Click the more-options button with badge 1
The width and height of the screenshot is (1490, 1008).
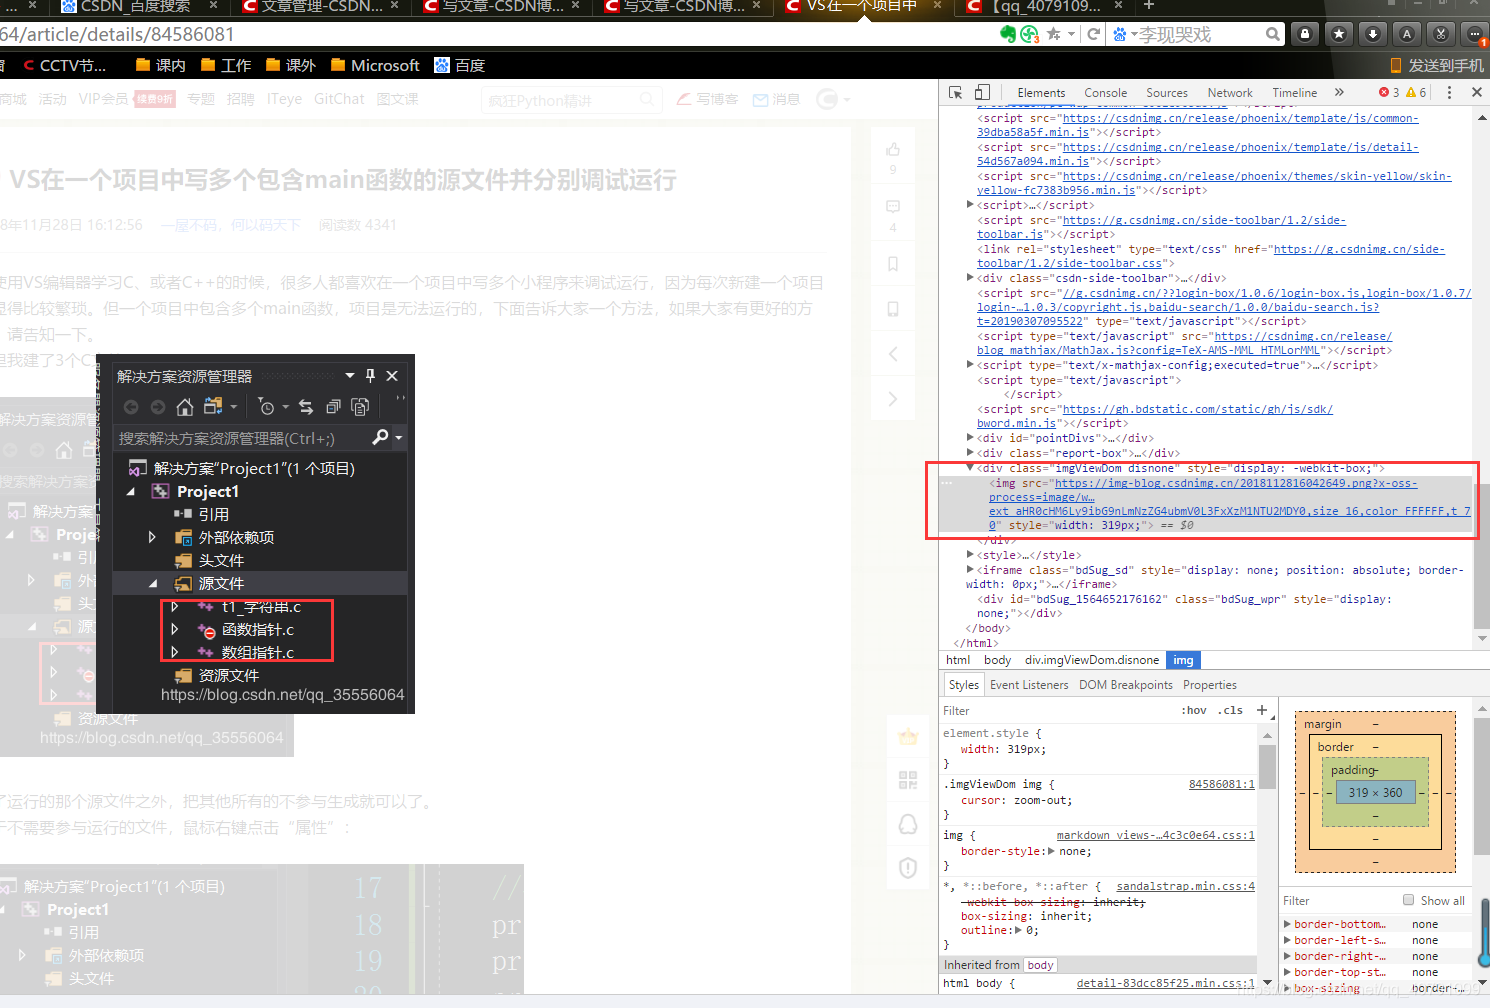tap(1475, 34)
